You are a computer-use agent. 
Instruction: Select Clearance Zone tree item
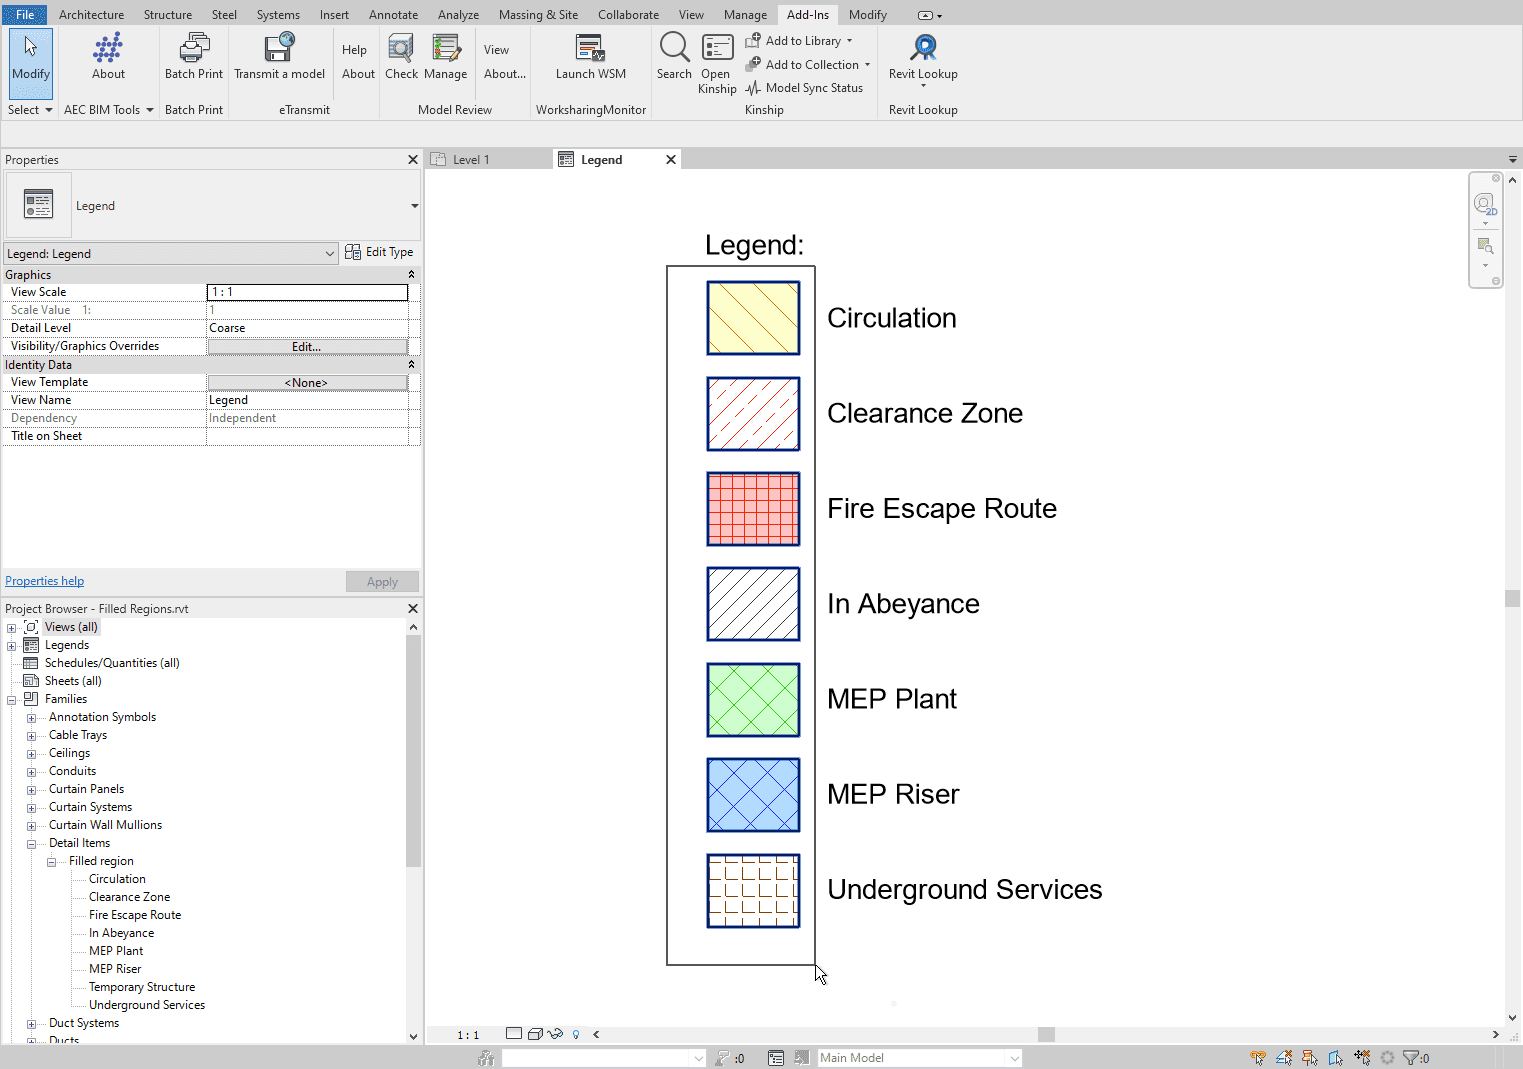[129, 897]
